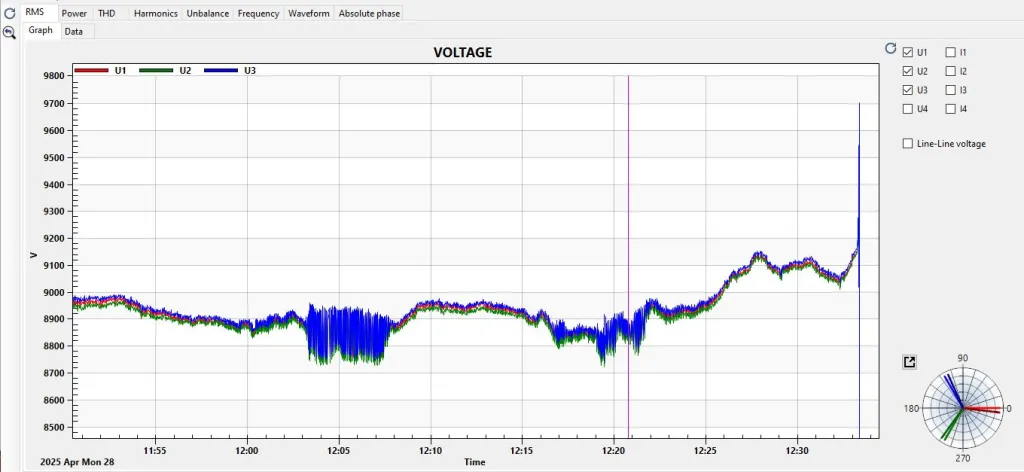Switch to the THD tab

point(106,13)
